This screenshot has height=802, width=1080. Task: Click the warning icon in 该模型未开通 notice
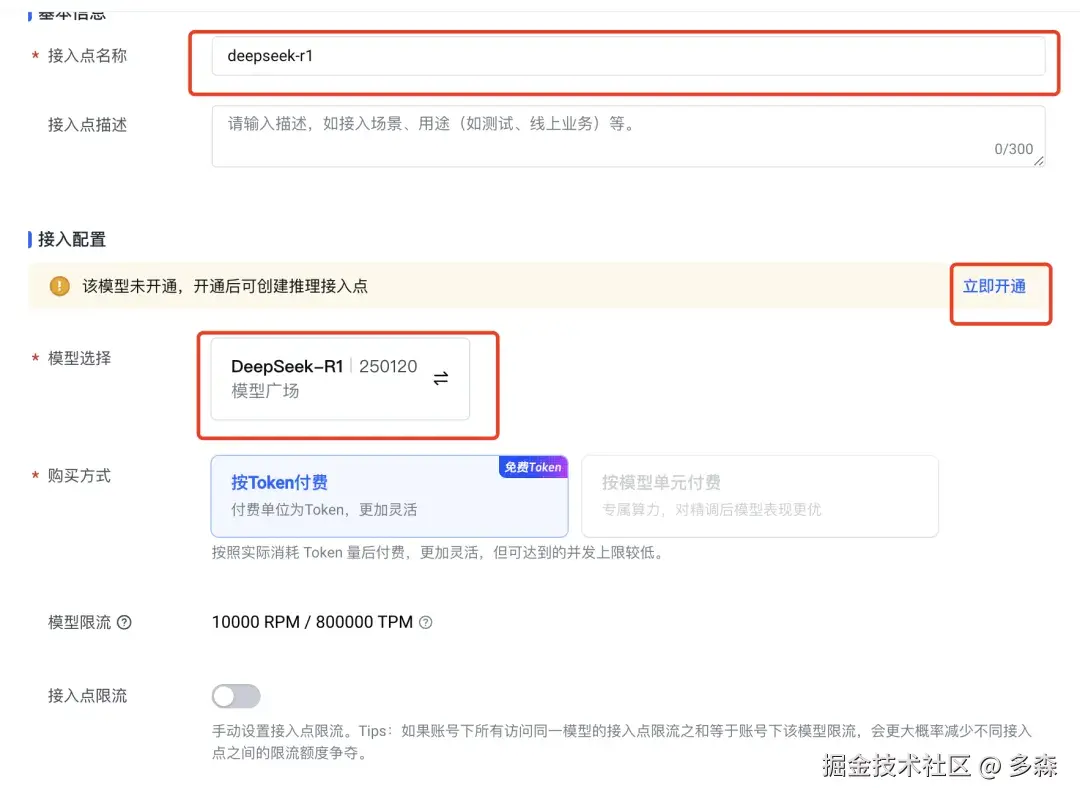click(x=60, y=286)
